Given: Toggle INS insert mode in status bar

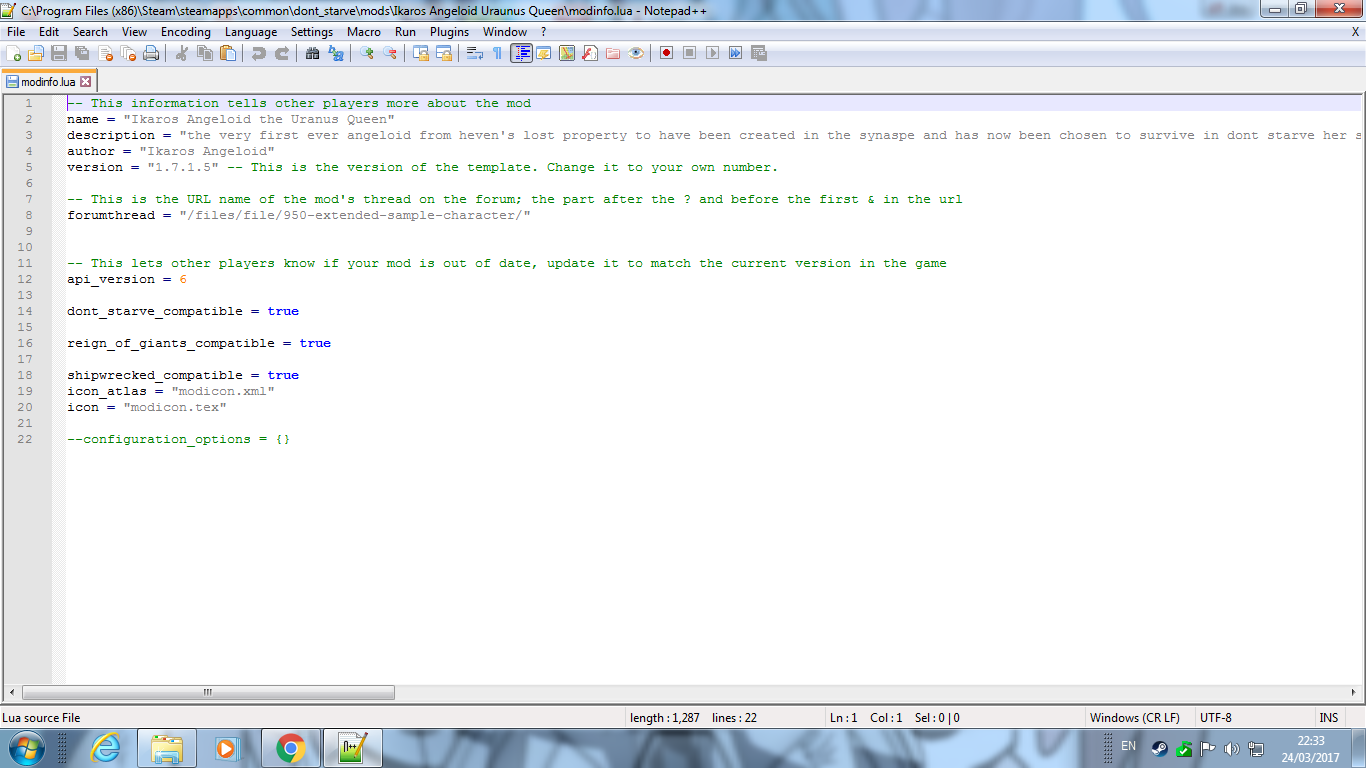Looking at the screenshot, I should (x=1328, y=718).
